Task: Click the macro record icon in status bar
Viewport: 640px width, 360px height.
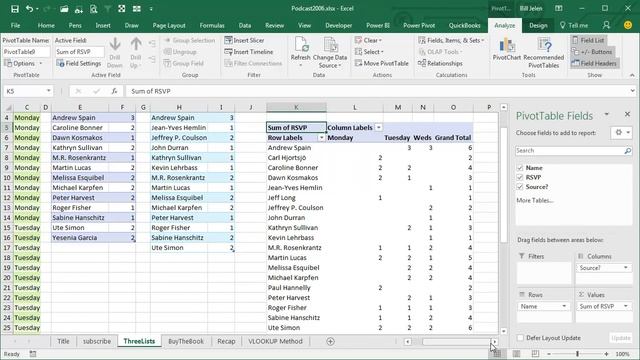Action: [x=33, y=354]
